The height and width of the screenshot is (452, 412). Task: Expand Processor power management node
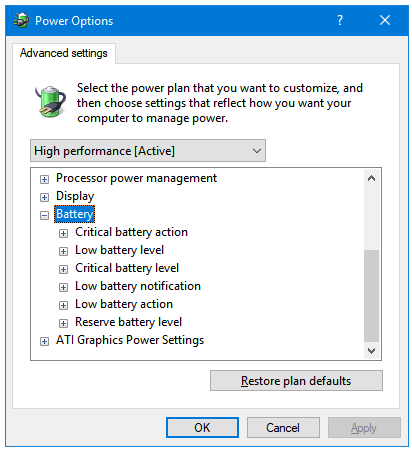(x=44, y=180)
